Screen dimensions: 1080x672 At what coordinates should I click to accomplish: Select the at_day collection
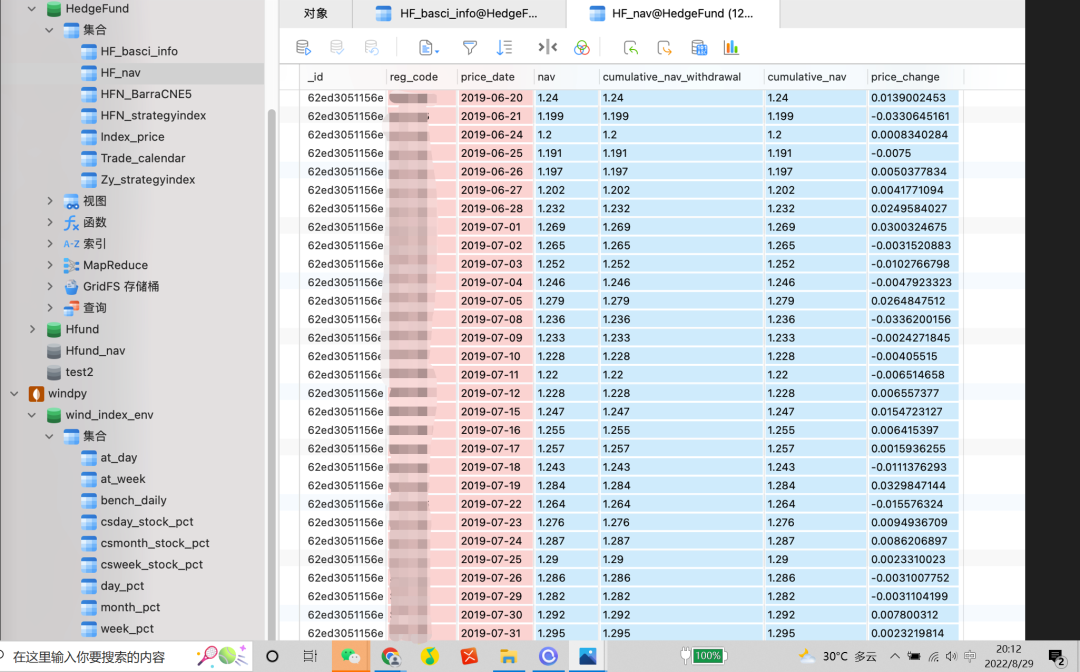tap(118, 457)
